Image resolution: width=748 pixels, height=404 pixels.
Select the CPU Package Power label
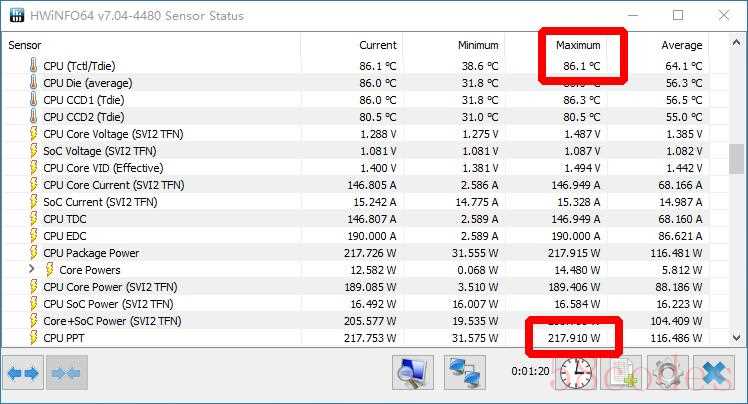click(x=91, y=253)
